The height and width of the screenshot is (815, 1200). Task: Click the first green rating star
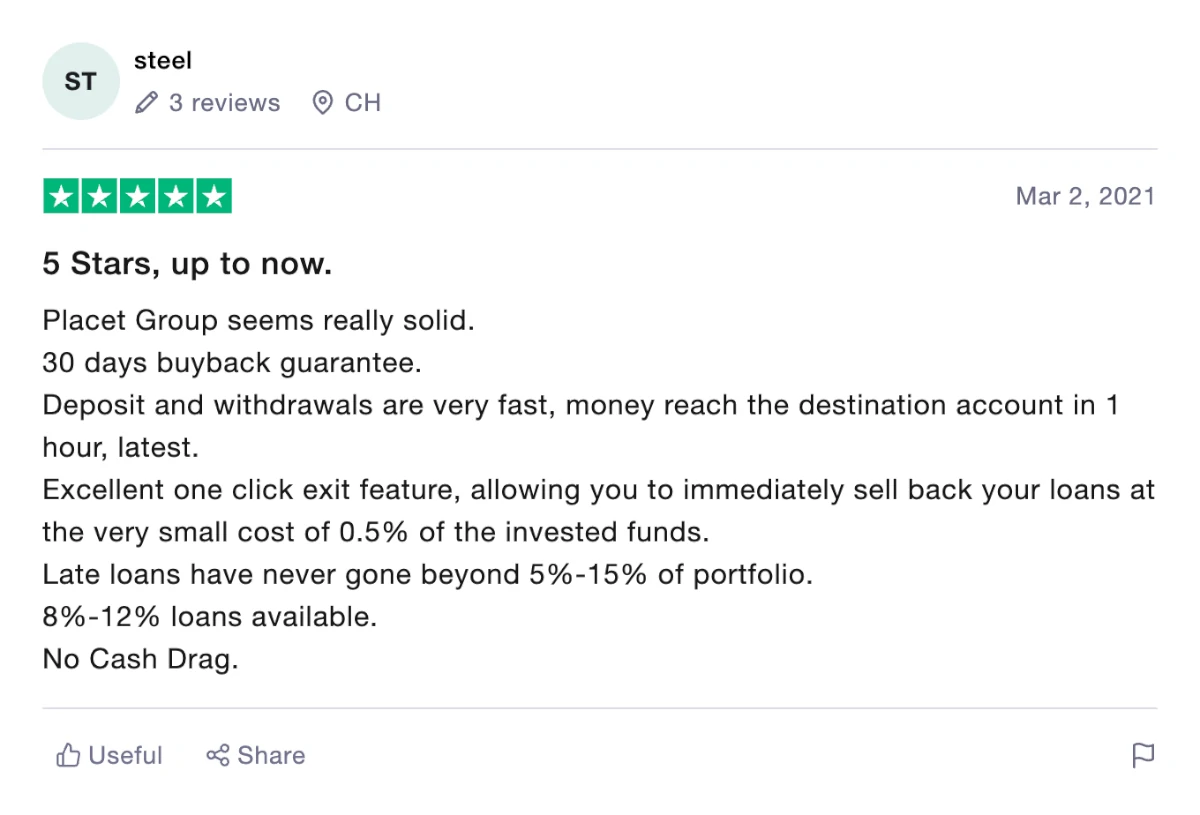click(61, 196)
